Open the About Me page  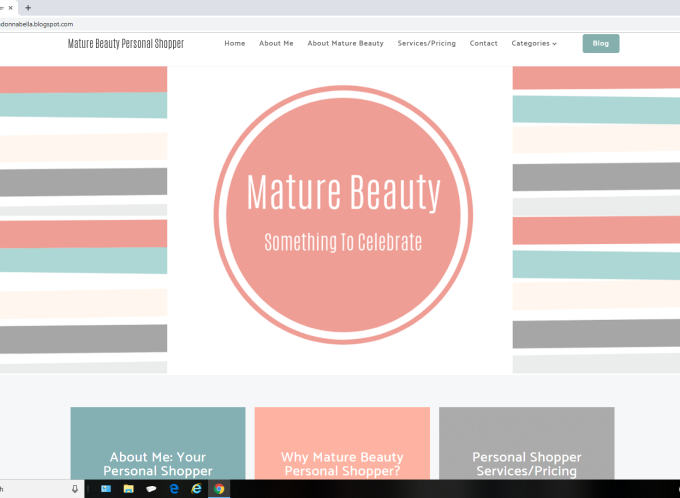pos(276,43)
